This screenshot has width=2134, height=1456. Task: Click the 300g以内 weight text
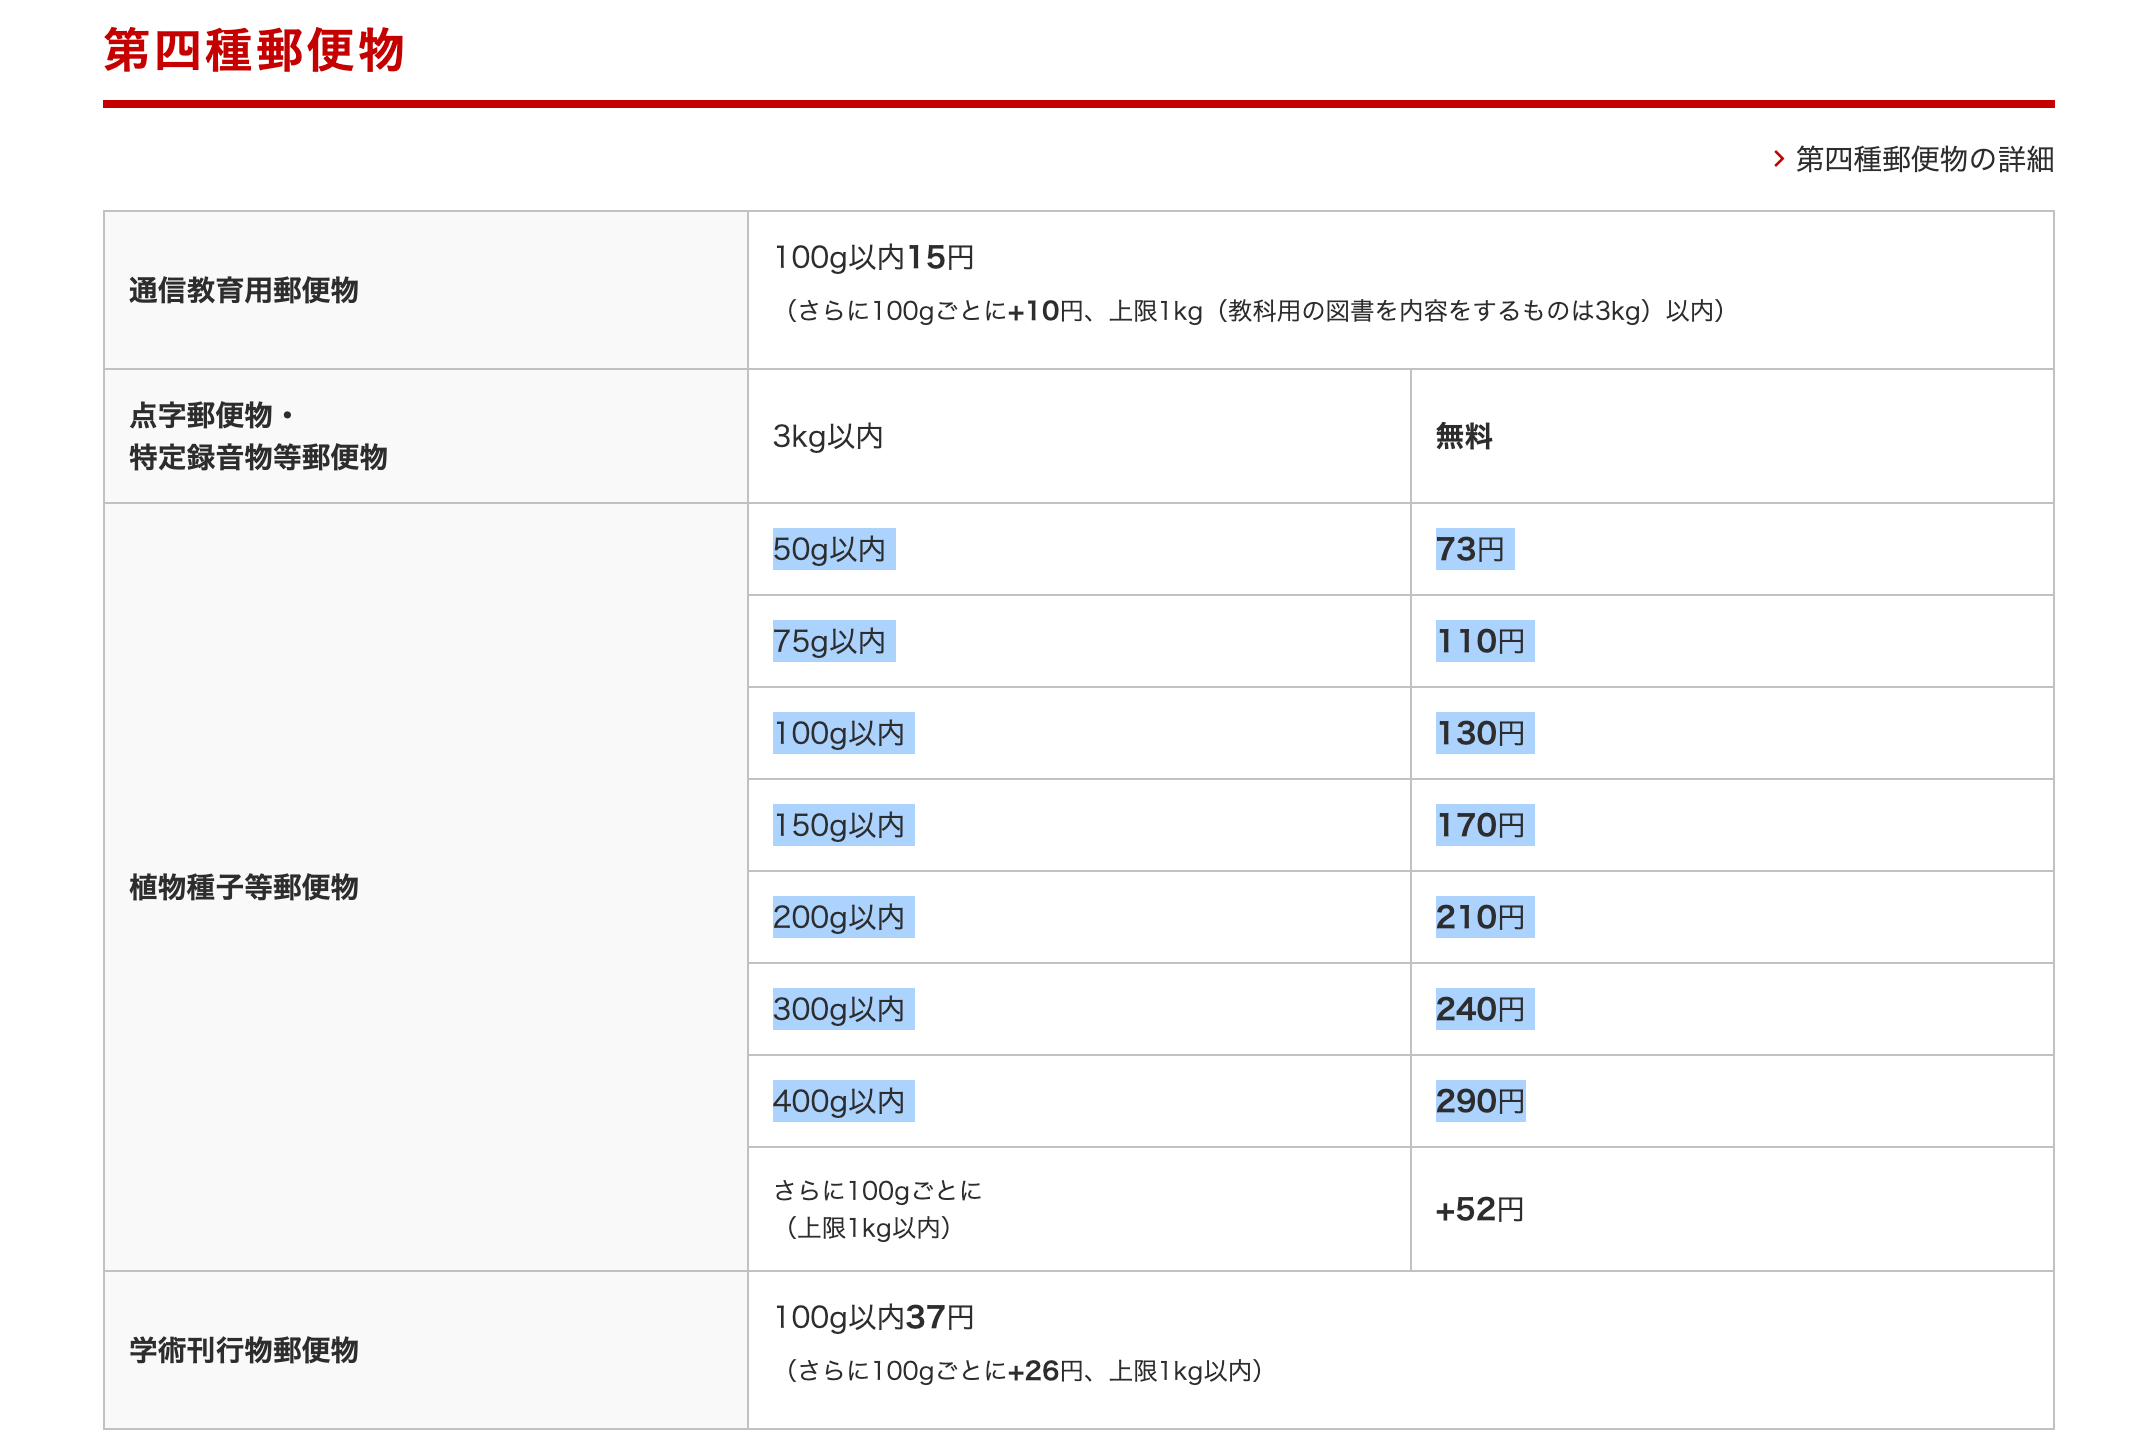(x=842, y=1009)
